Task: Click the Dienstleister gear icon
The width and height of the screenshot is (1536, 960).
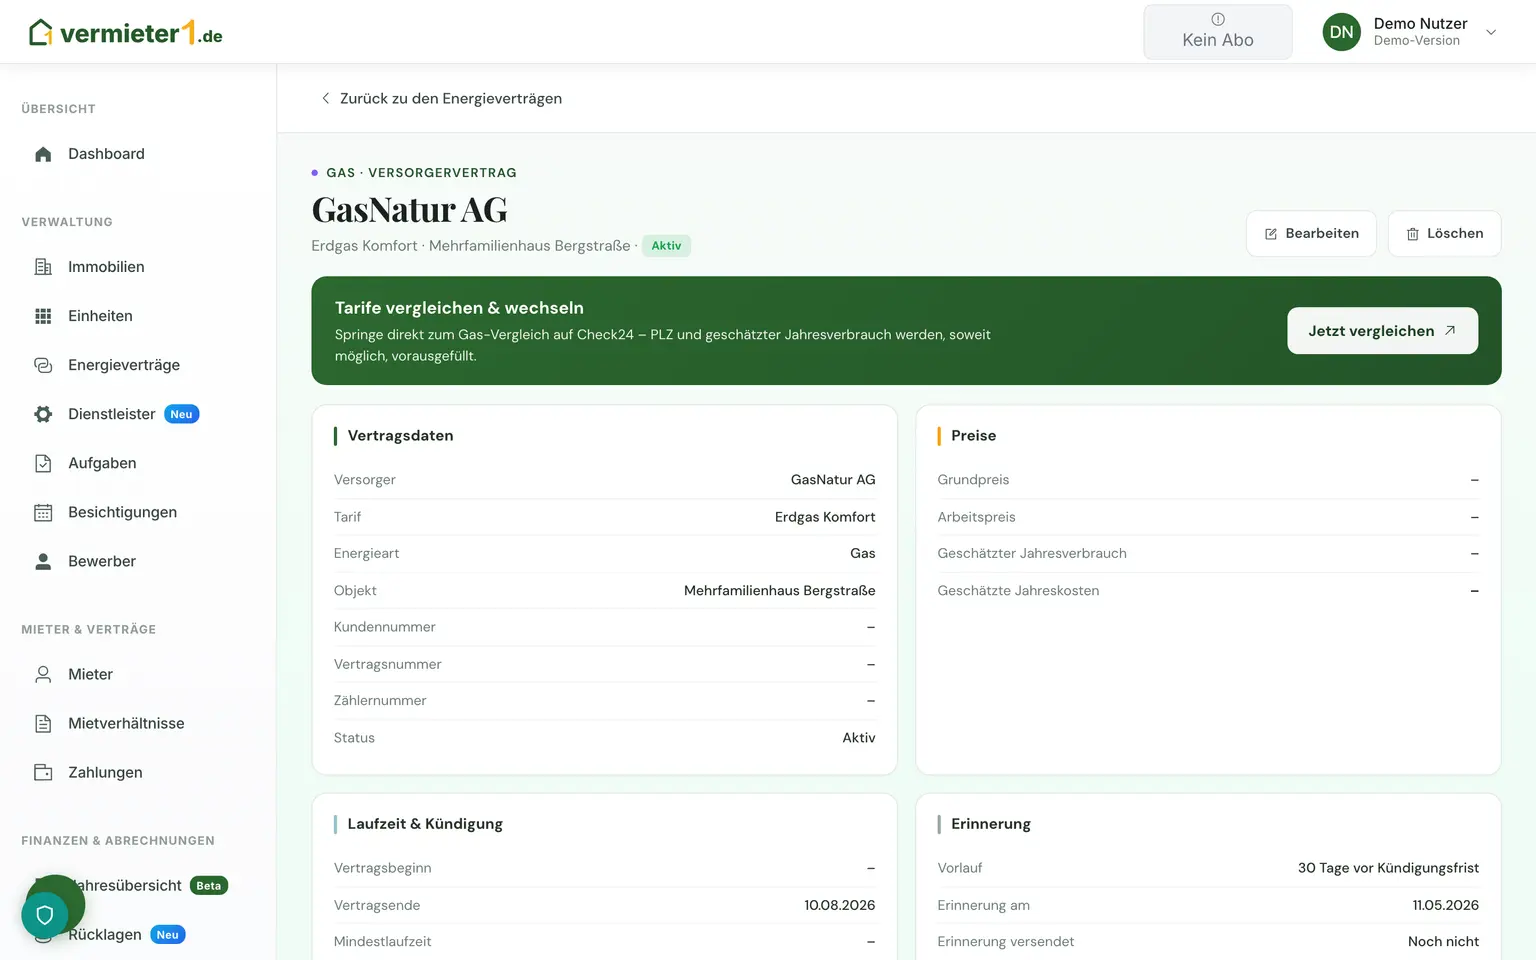Action: pyautogui.click(x=43, y=414)
